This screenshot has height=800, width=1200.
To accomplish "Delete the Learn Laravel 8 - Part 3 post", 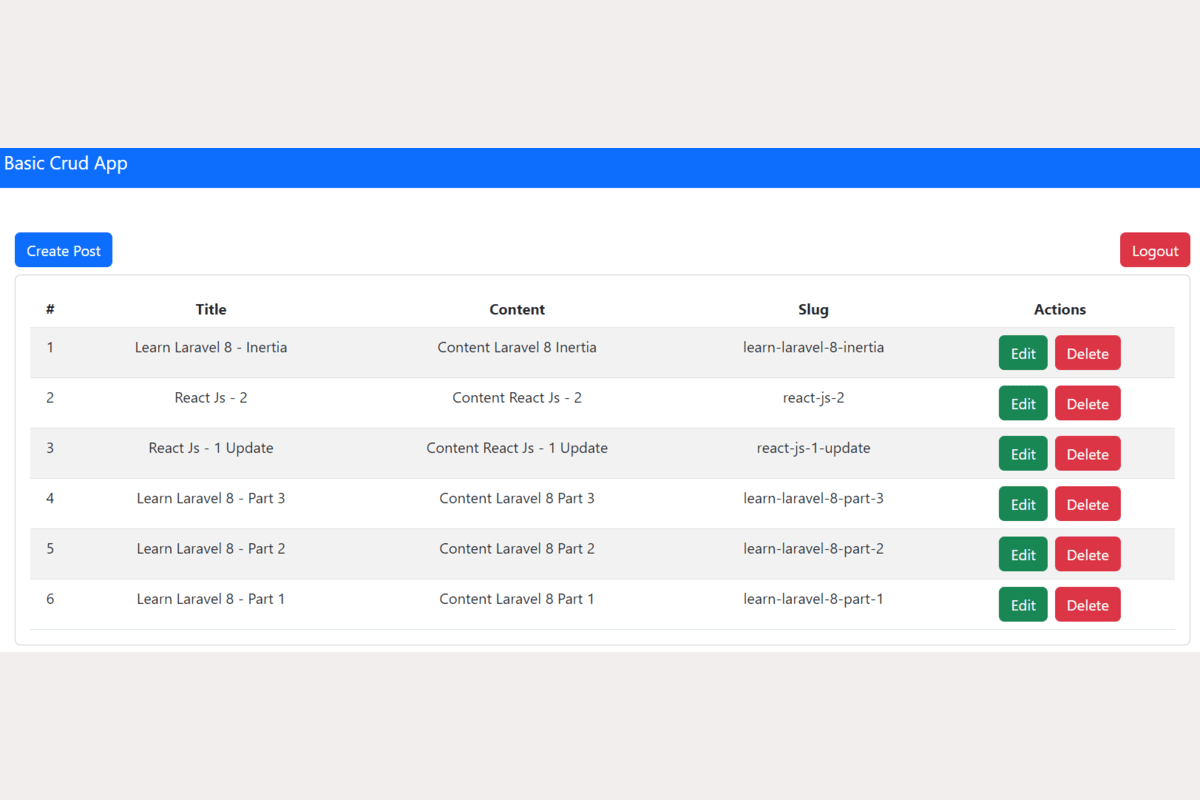I will pyautogui.click(x=1087, y=504).
